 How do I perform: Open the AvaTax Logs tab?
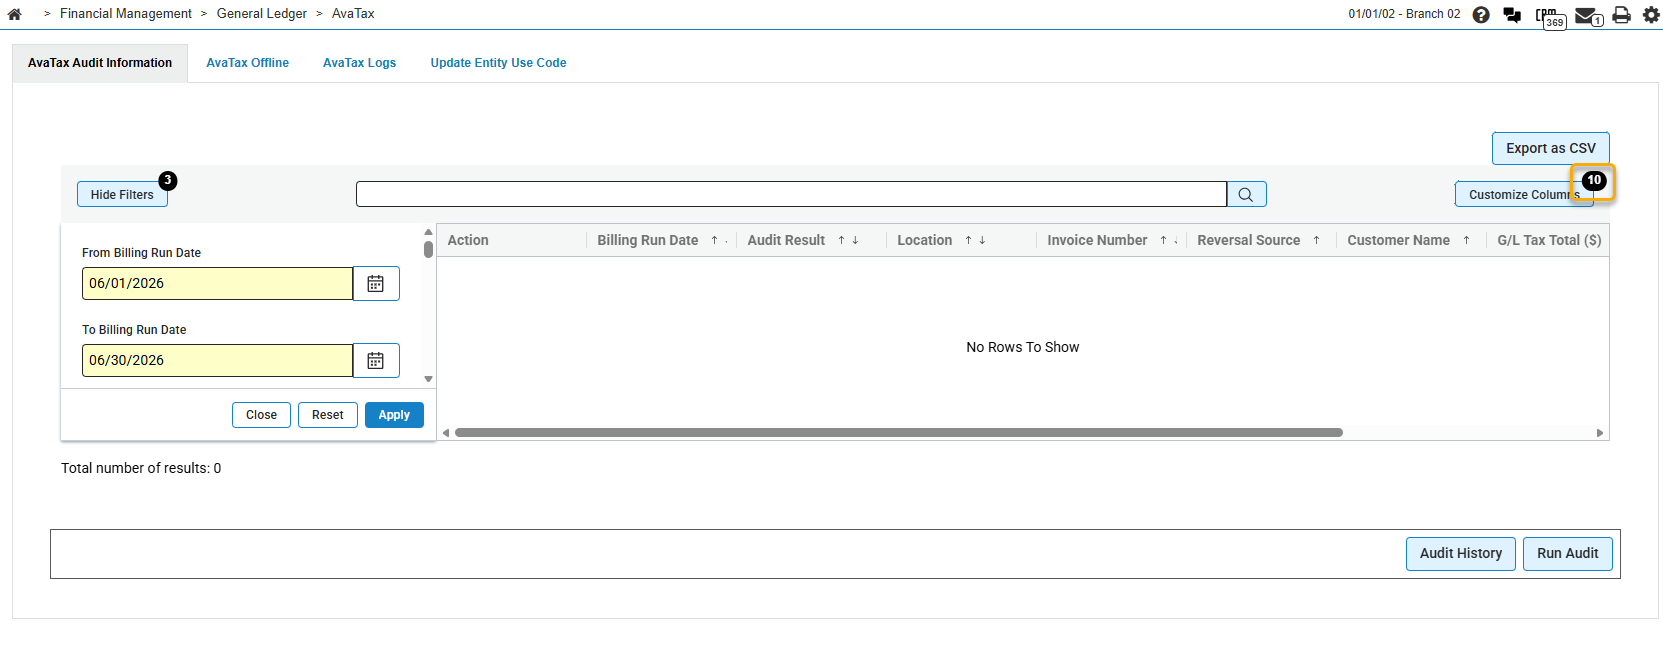pyautogui.click(x=359, y=63)
